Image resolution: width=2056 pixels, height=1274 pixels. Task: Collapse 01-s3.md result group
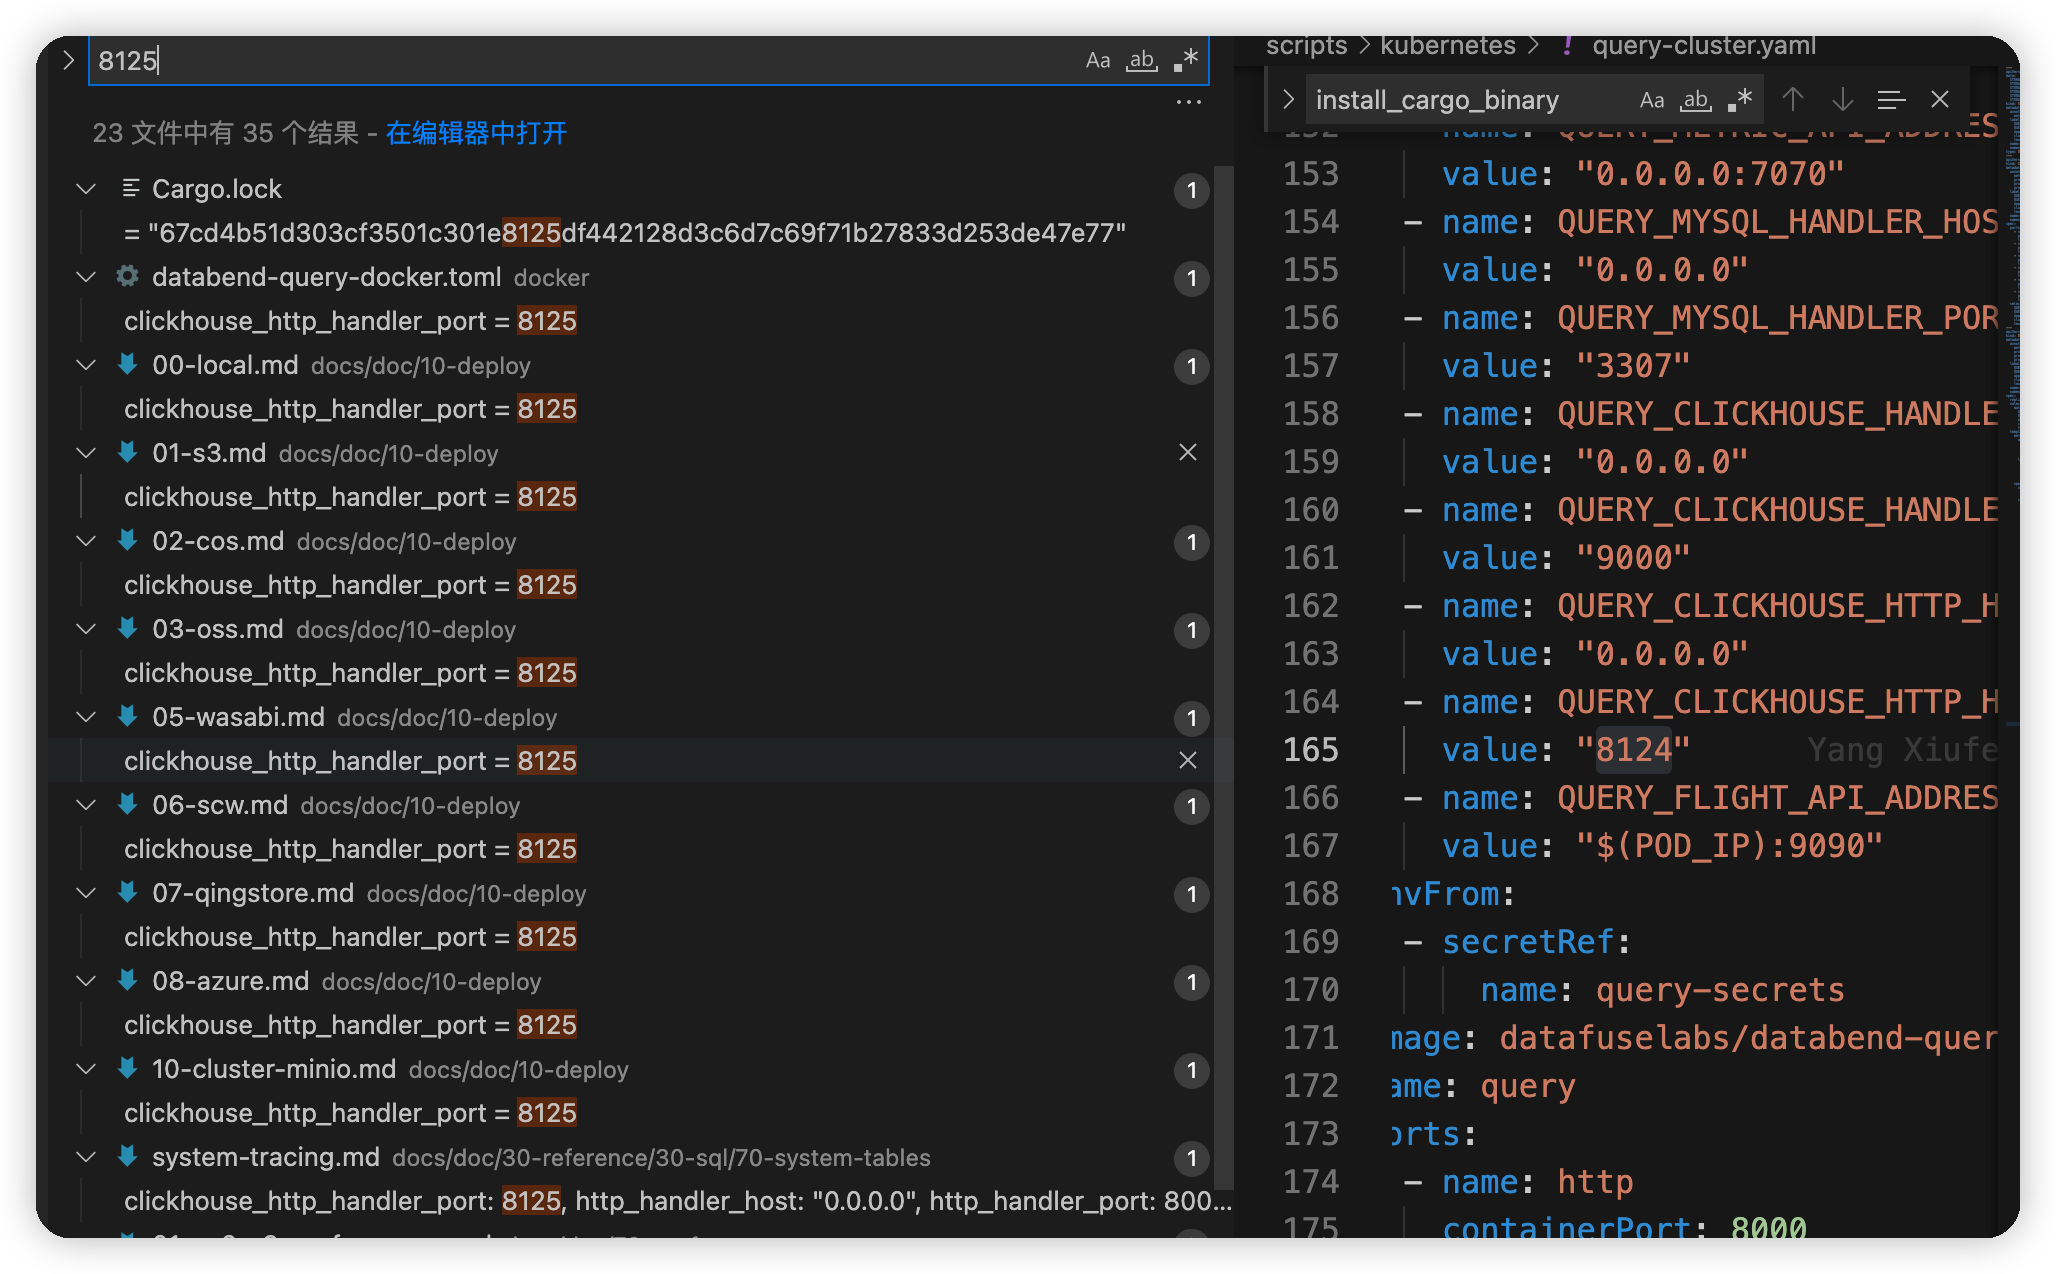point(87,453)
